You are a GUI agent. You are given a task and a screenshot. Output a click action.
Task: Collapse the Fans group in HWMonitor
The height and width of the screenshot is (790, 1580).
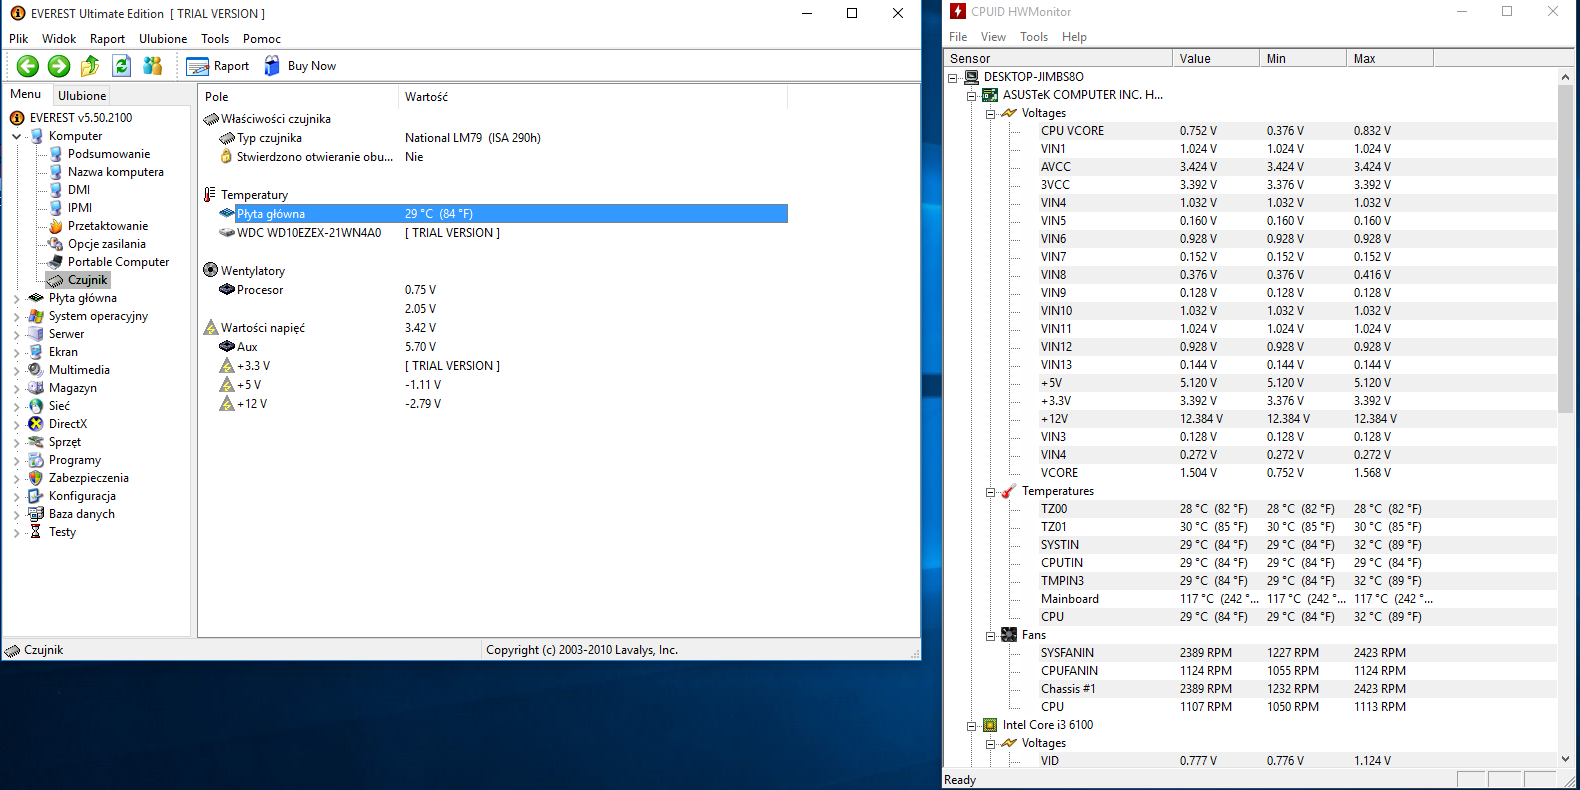(990, 635)
